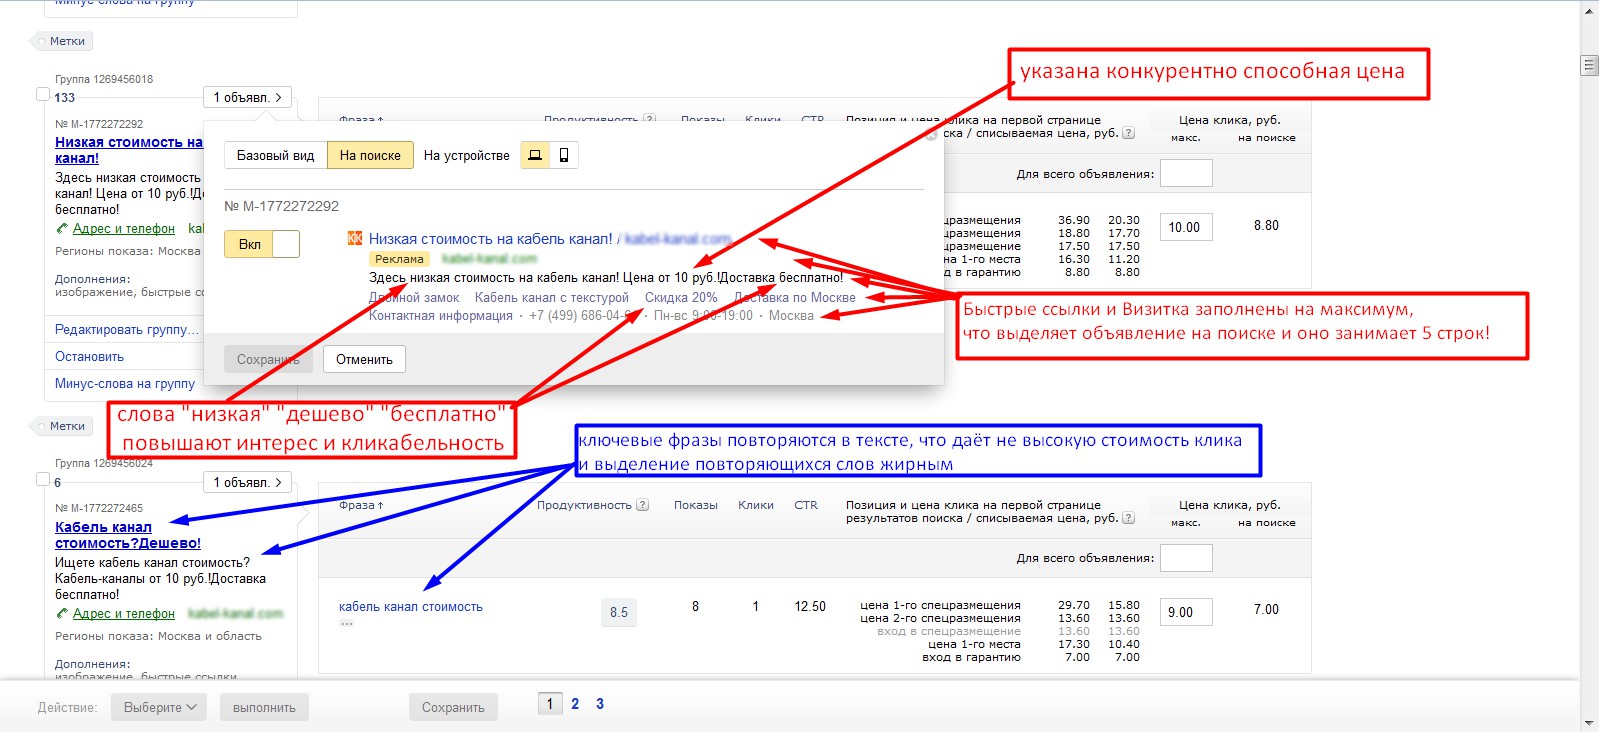Click scrollbar down arrow at bottom right
Image resolution: width=1599 pixels, height=732 pixels.
pyautogui.click(x=1589, y=723)
